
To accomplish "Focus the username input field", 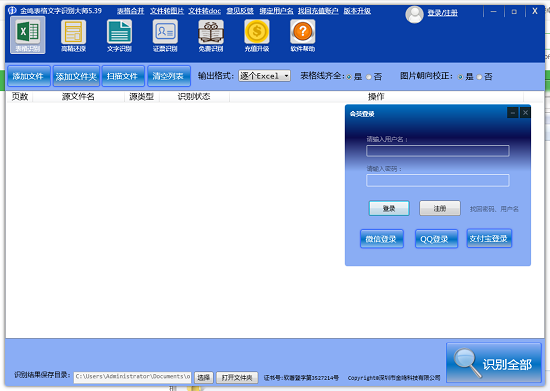I will click(x=438, y=151).
